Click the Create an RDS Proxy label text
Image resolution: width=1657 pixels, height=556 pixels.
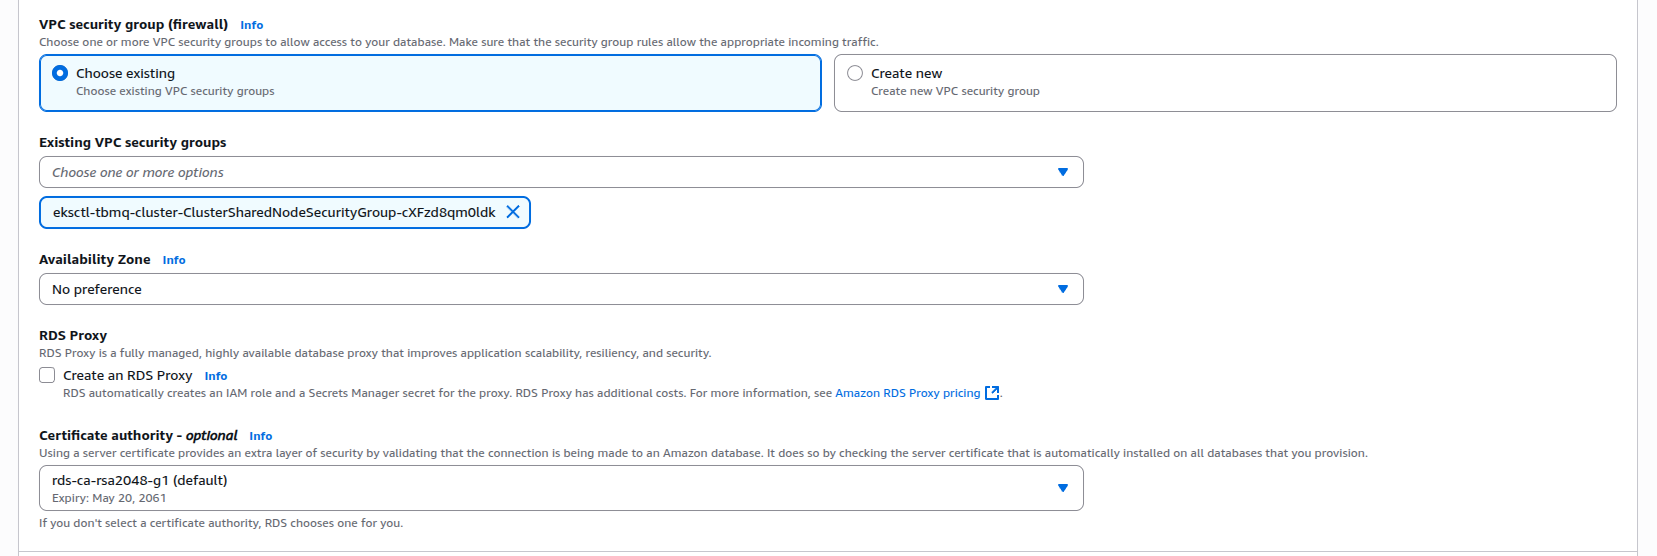pyautogui.click(x=127, y=375)
